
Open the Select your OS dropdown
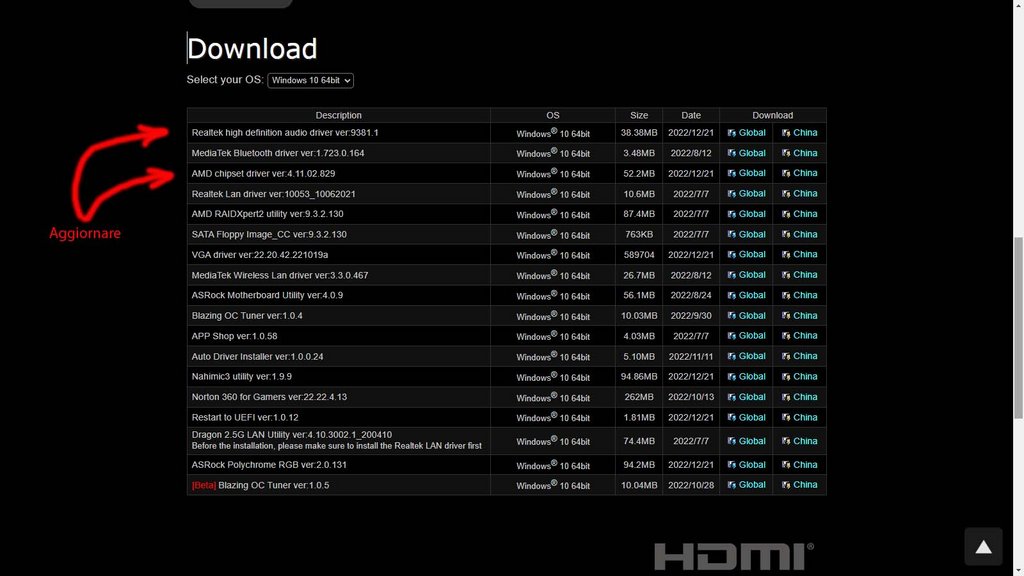click(x=310, y=80)
